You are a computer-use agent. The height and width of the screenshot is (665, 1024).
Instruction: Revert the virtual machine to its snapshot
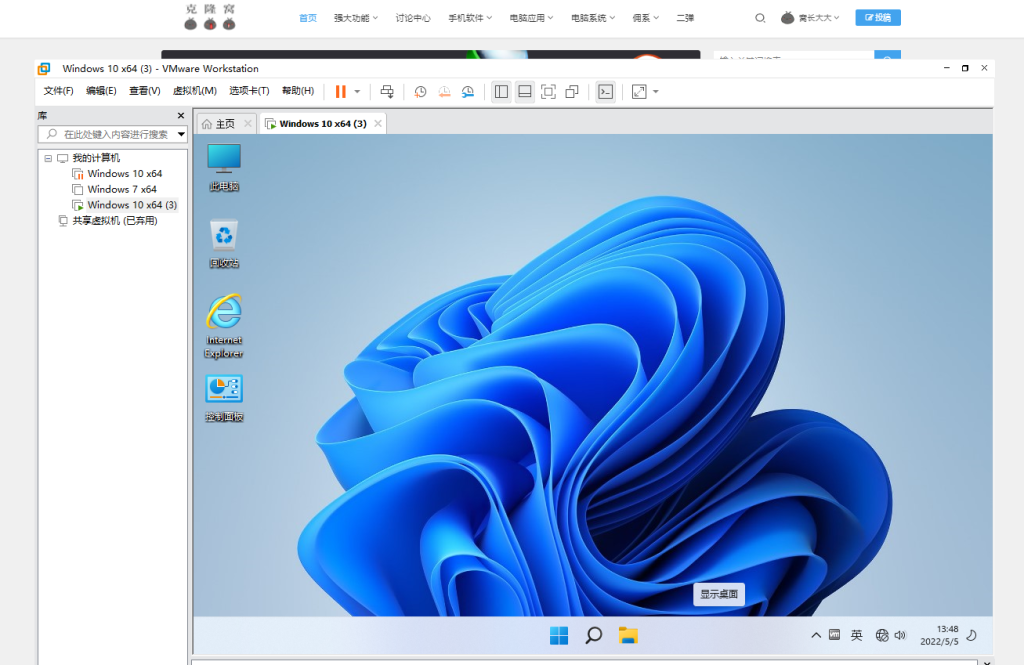coord(444,91)
